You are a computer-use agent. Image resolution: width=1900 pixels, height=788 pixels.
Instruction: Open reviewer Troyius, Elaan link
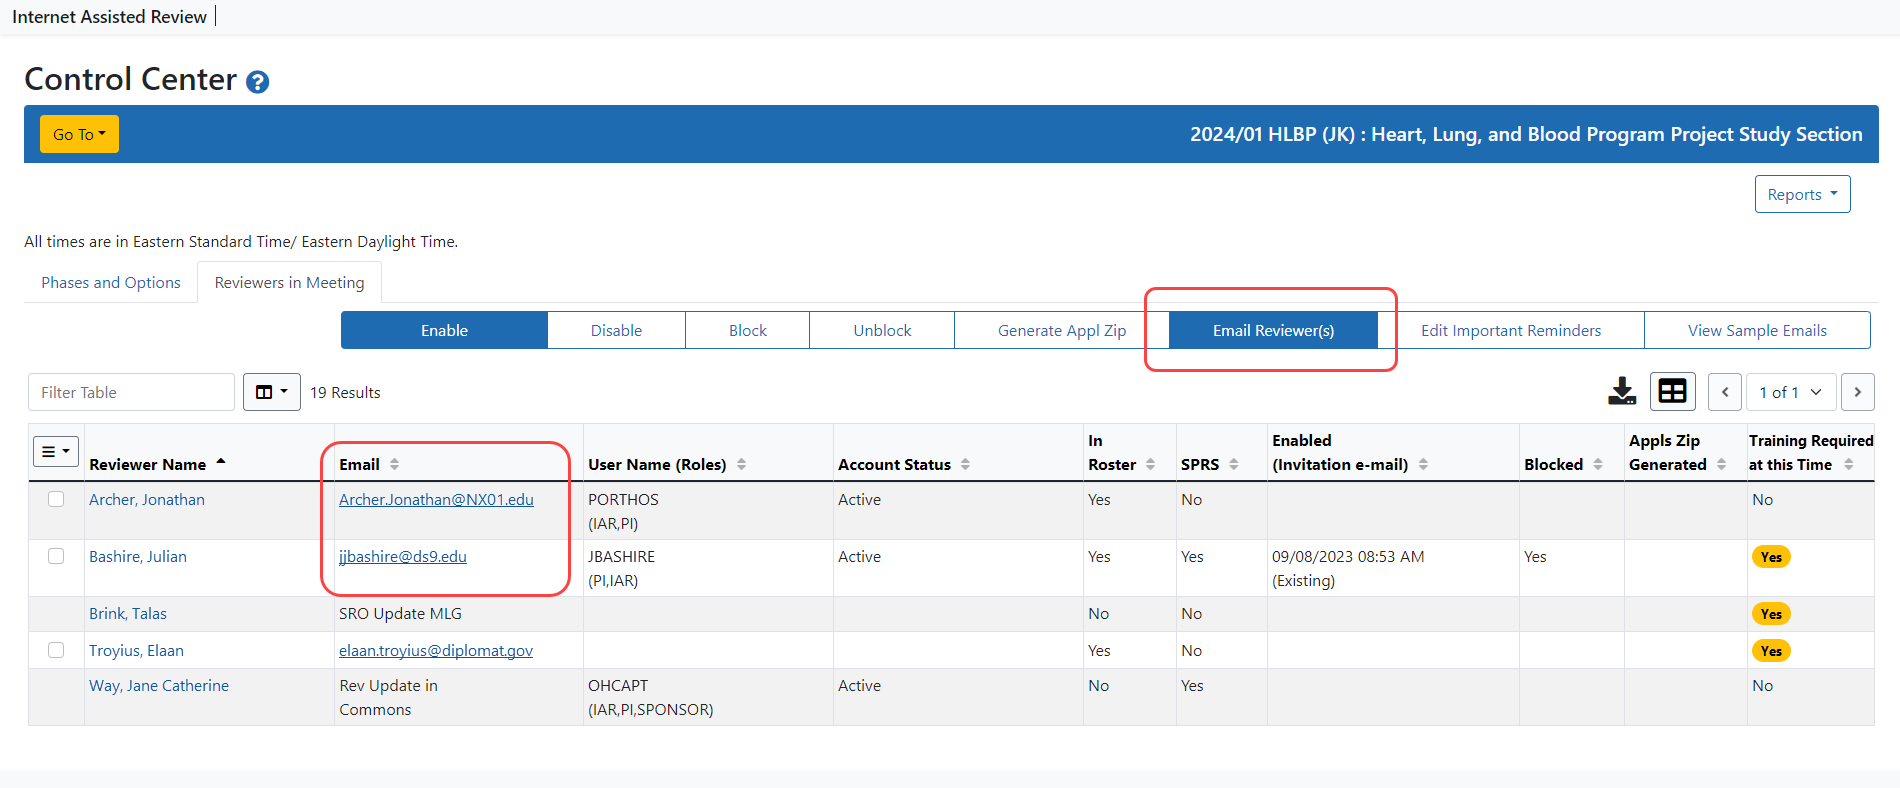[136, 650]
